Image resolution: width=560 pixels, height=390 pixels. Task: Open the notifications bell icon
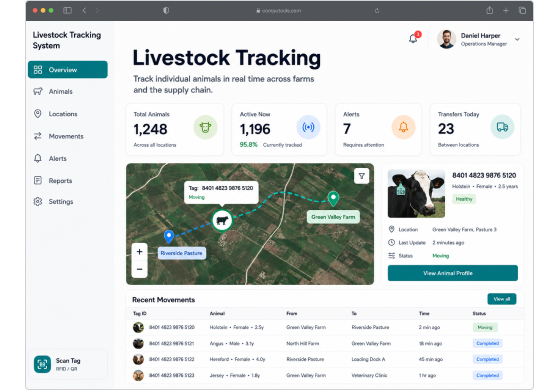coord(413,38)
